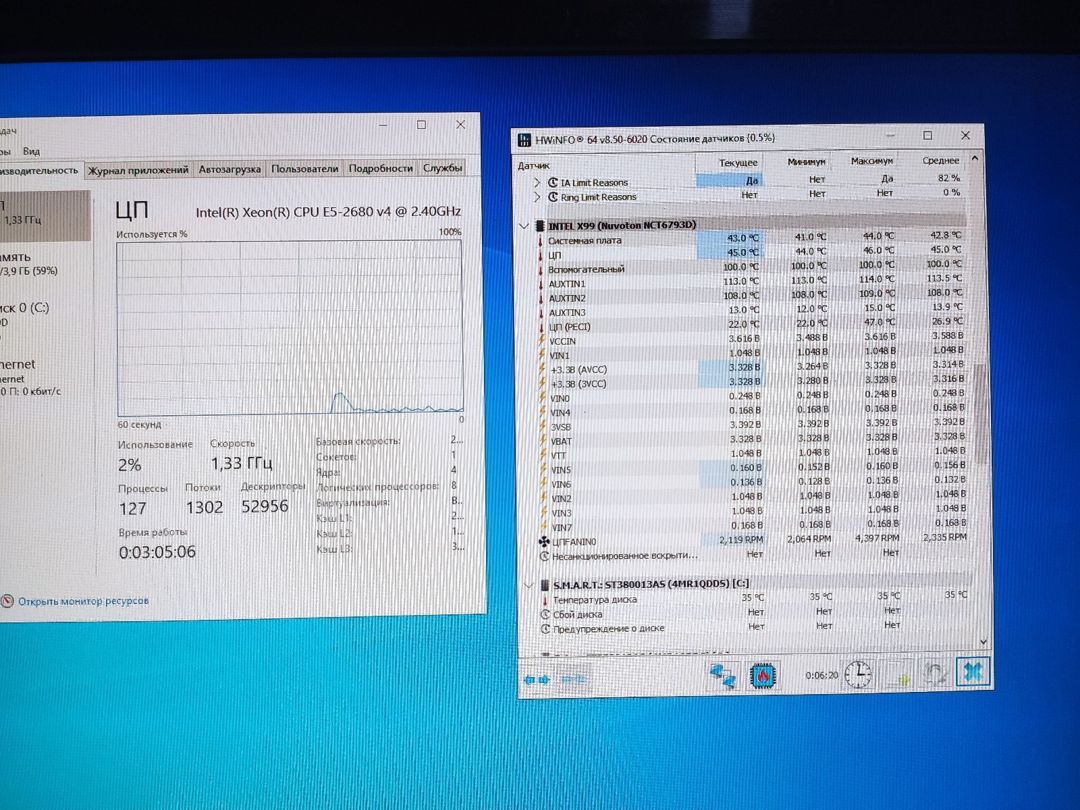The image size is (1080, 810).
Task: Click the lightning icon of VCCIN row
Action: pyautogui.click(x=542, y=341)
